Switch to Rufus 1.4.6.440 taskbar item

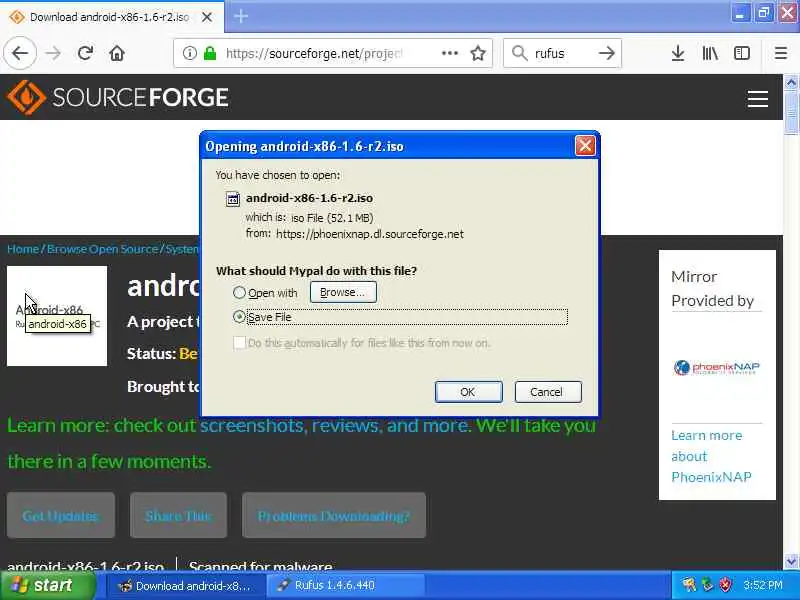tap(345, 586)
